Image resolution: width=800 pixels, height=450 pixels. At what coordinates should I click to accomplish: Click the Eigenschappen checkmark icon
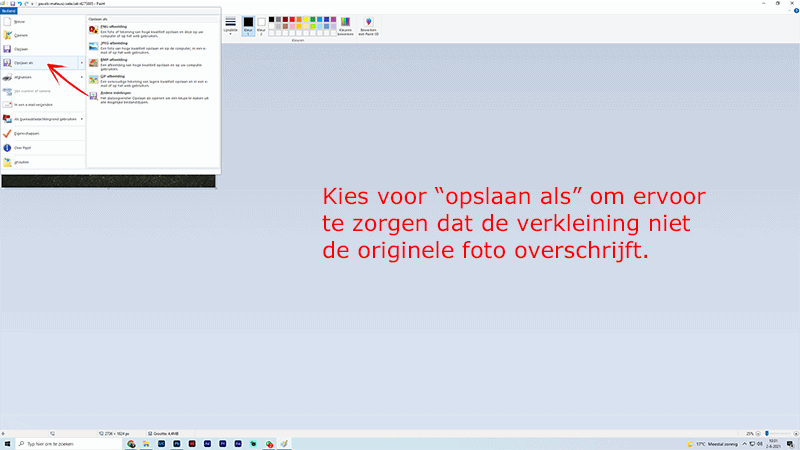pos(7,133)
